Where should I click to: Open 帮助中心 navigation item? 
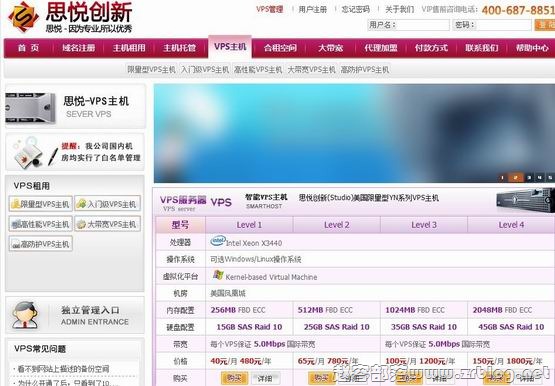532,48
